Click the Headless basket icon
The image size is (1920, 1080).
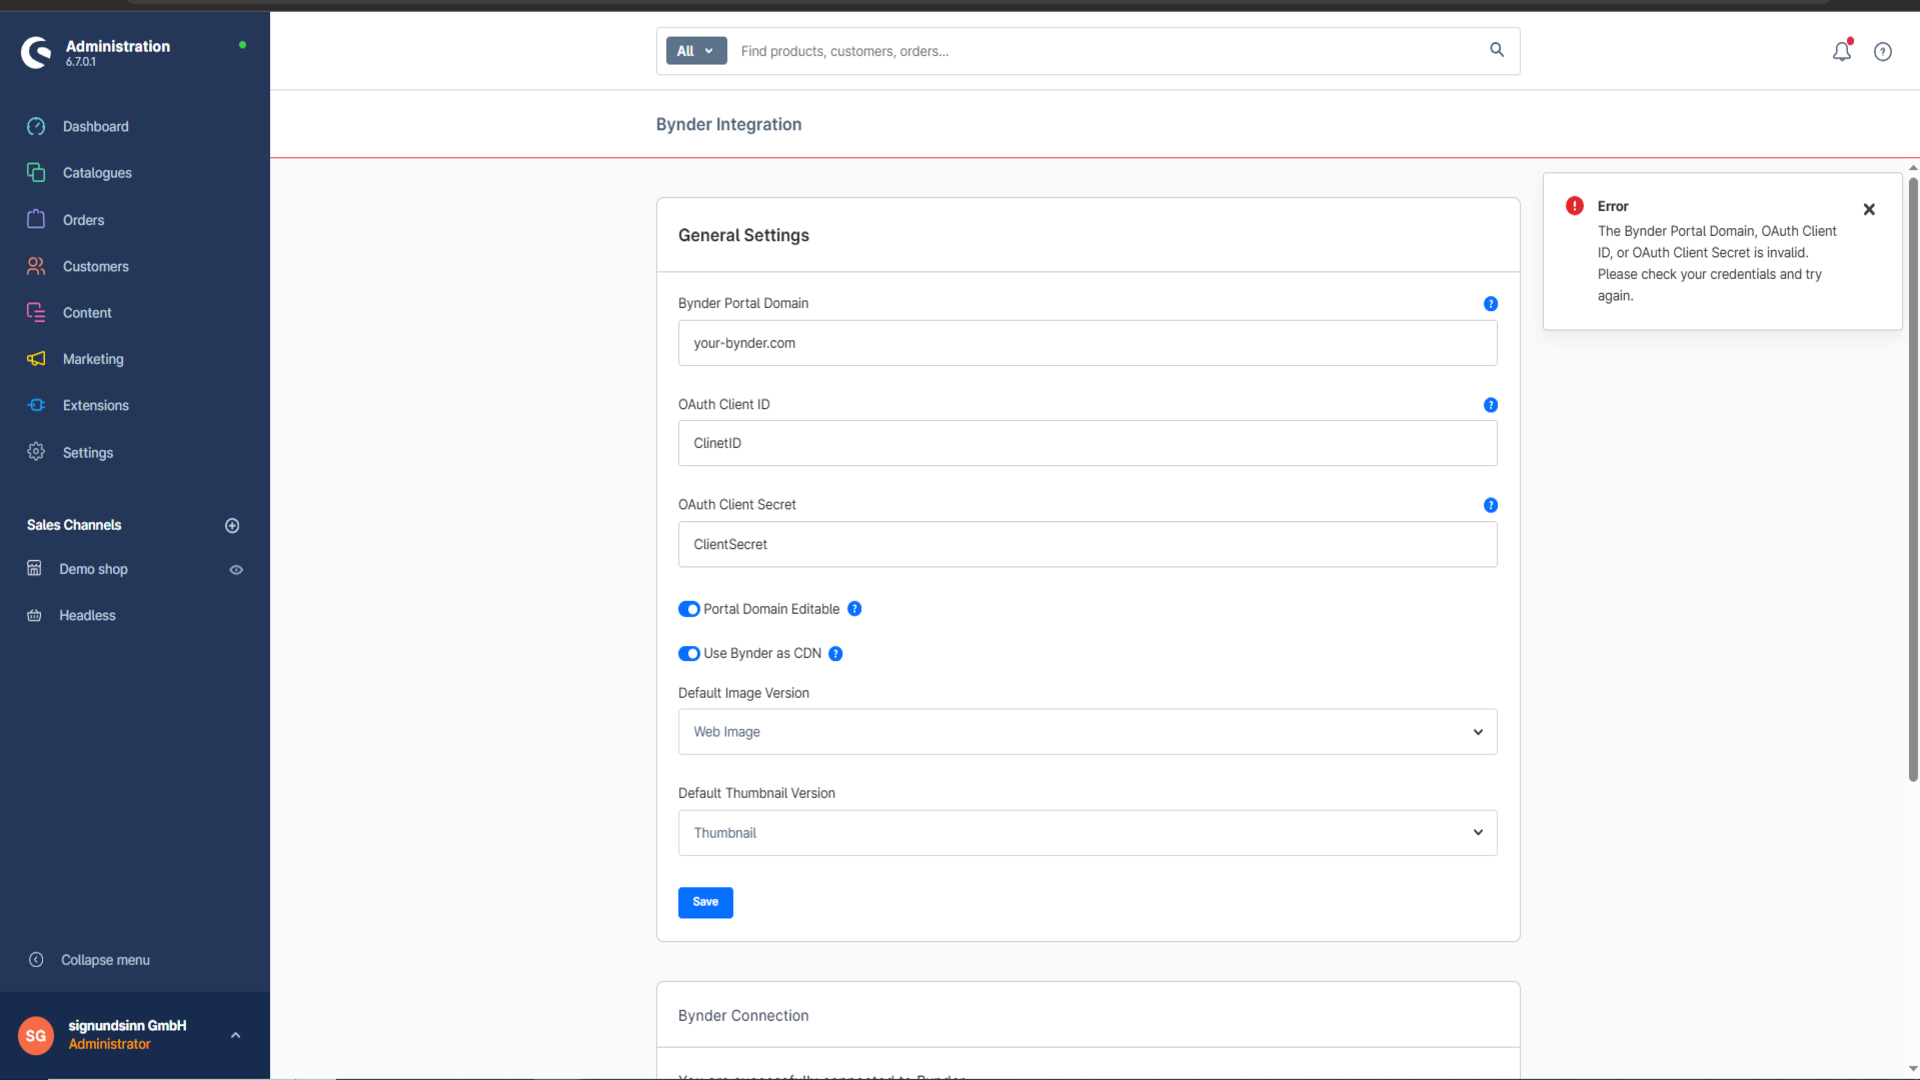tap(34, 615)
